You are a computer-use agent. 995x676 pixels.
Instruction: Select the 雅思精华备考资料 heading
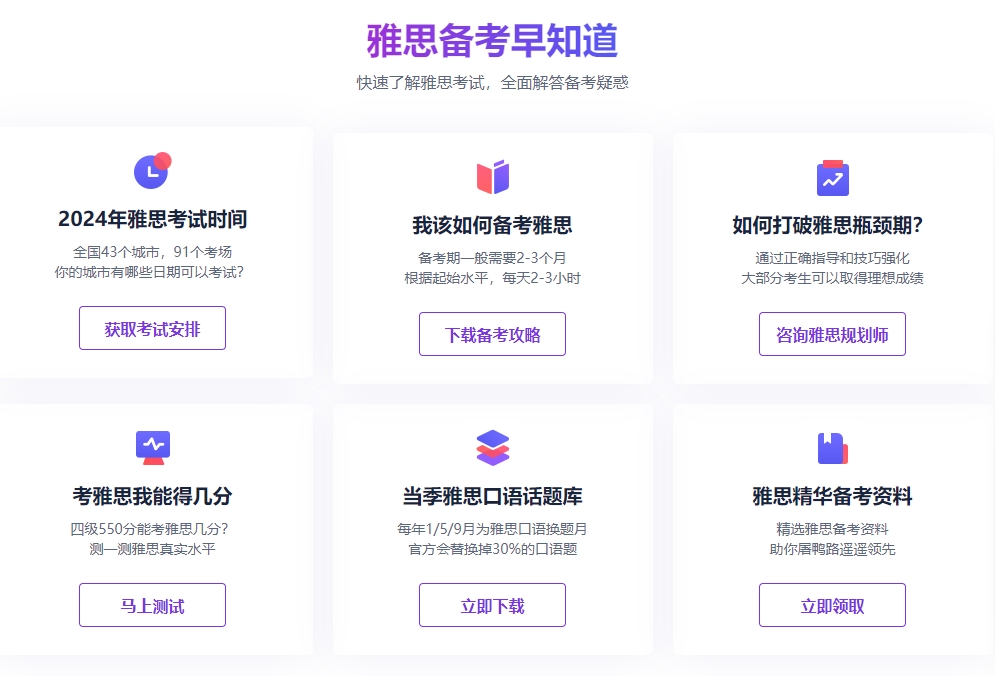click(833, 496)
